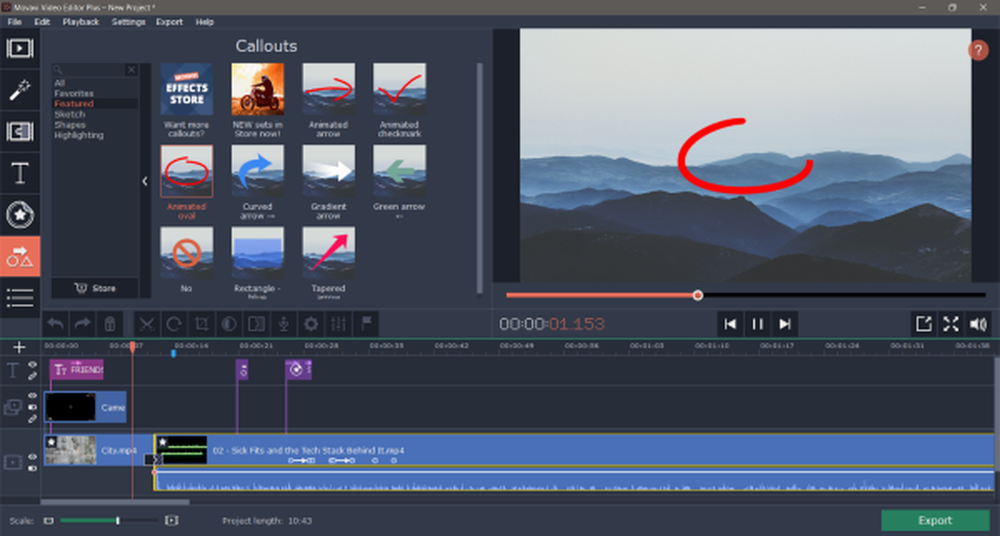
Task: Click the Crop tool in toolbar
Action: pos(201,324)
